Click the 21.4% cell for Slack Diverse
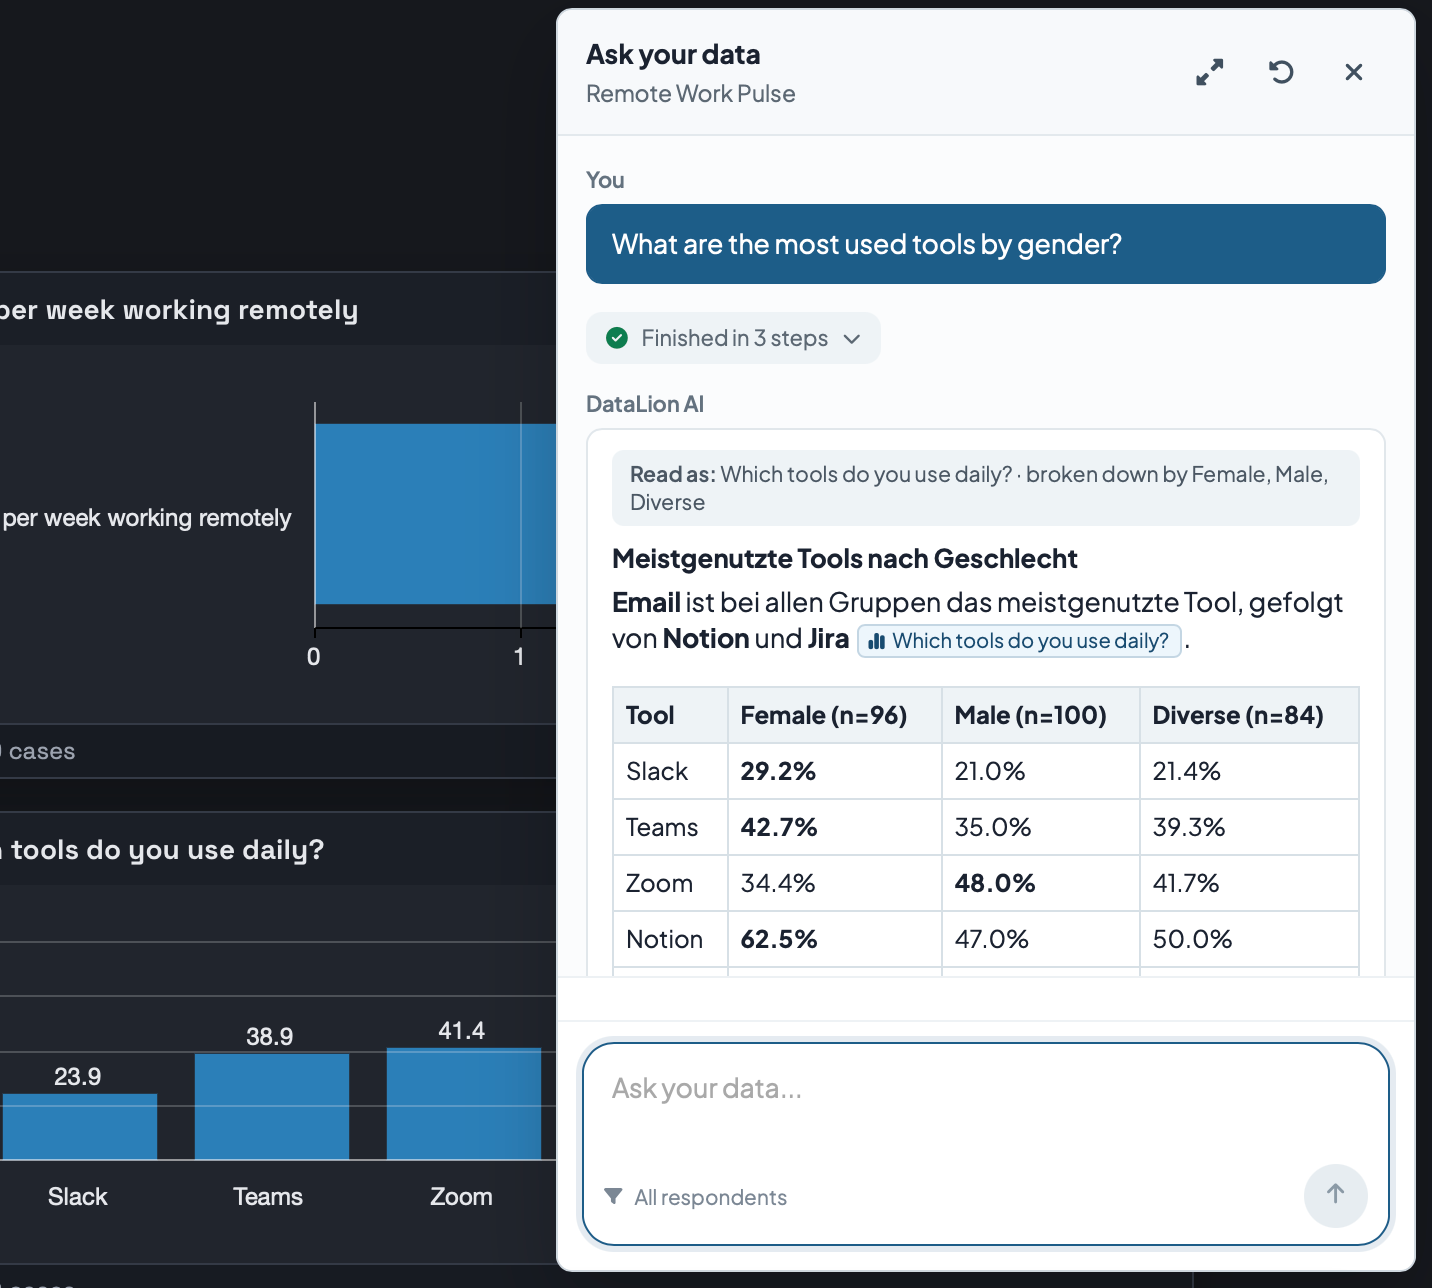The image size is (1432, 1288). click(1249, 771)
